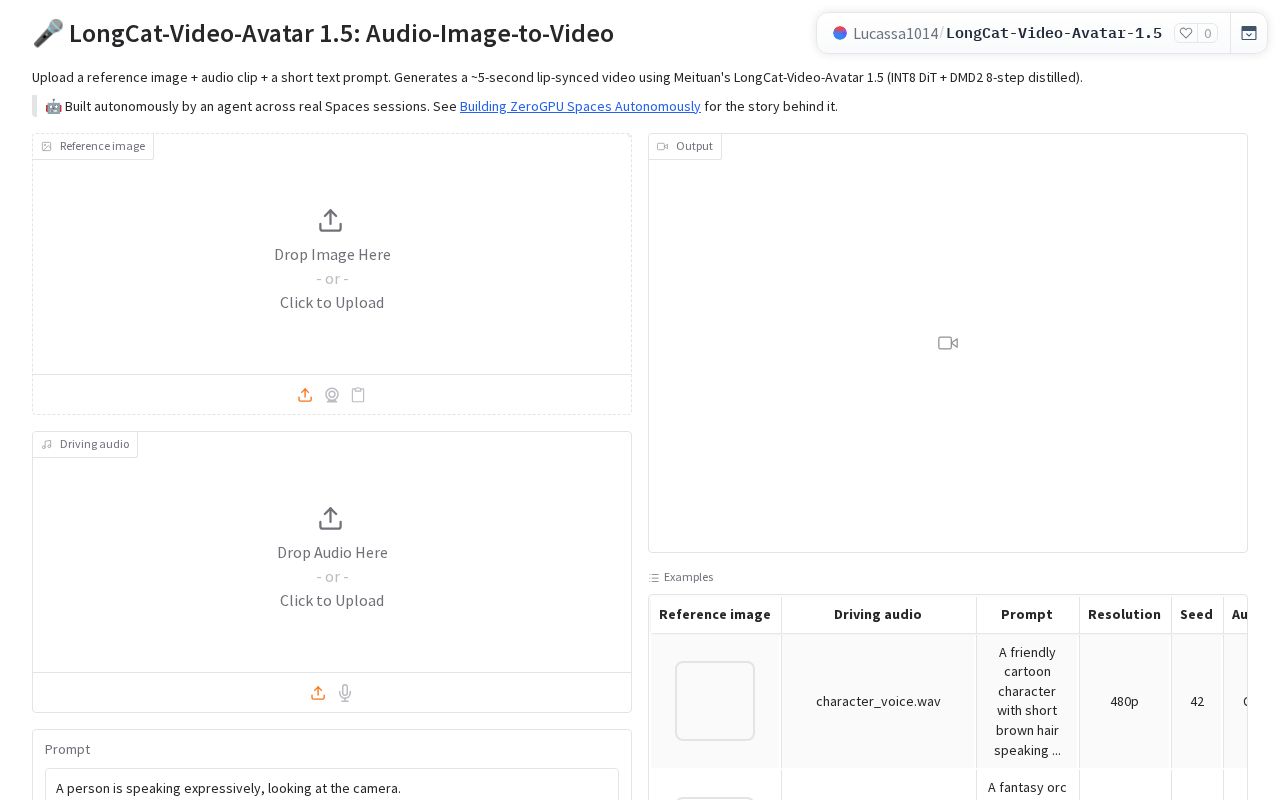
Task: Click the Reference image panel label
Action: pyautogui.click(x=93, y=146)
